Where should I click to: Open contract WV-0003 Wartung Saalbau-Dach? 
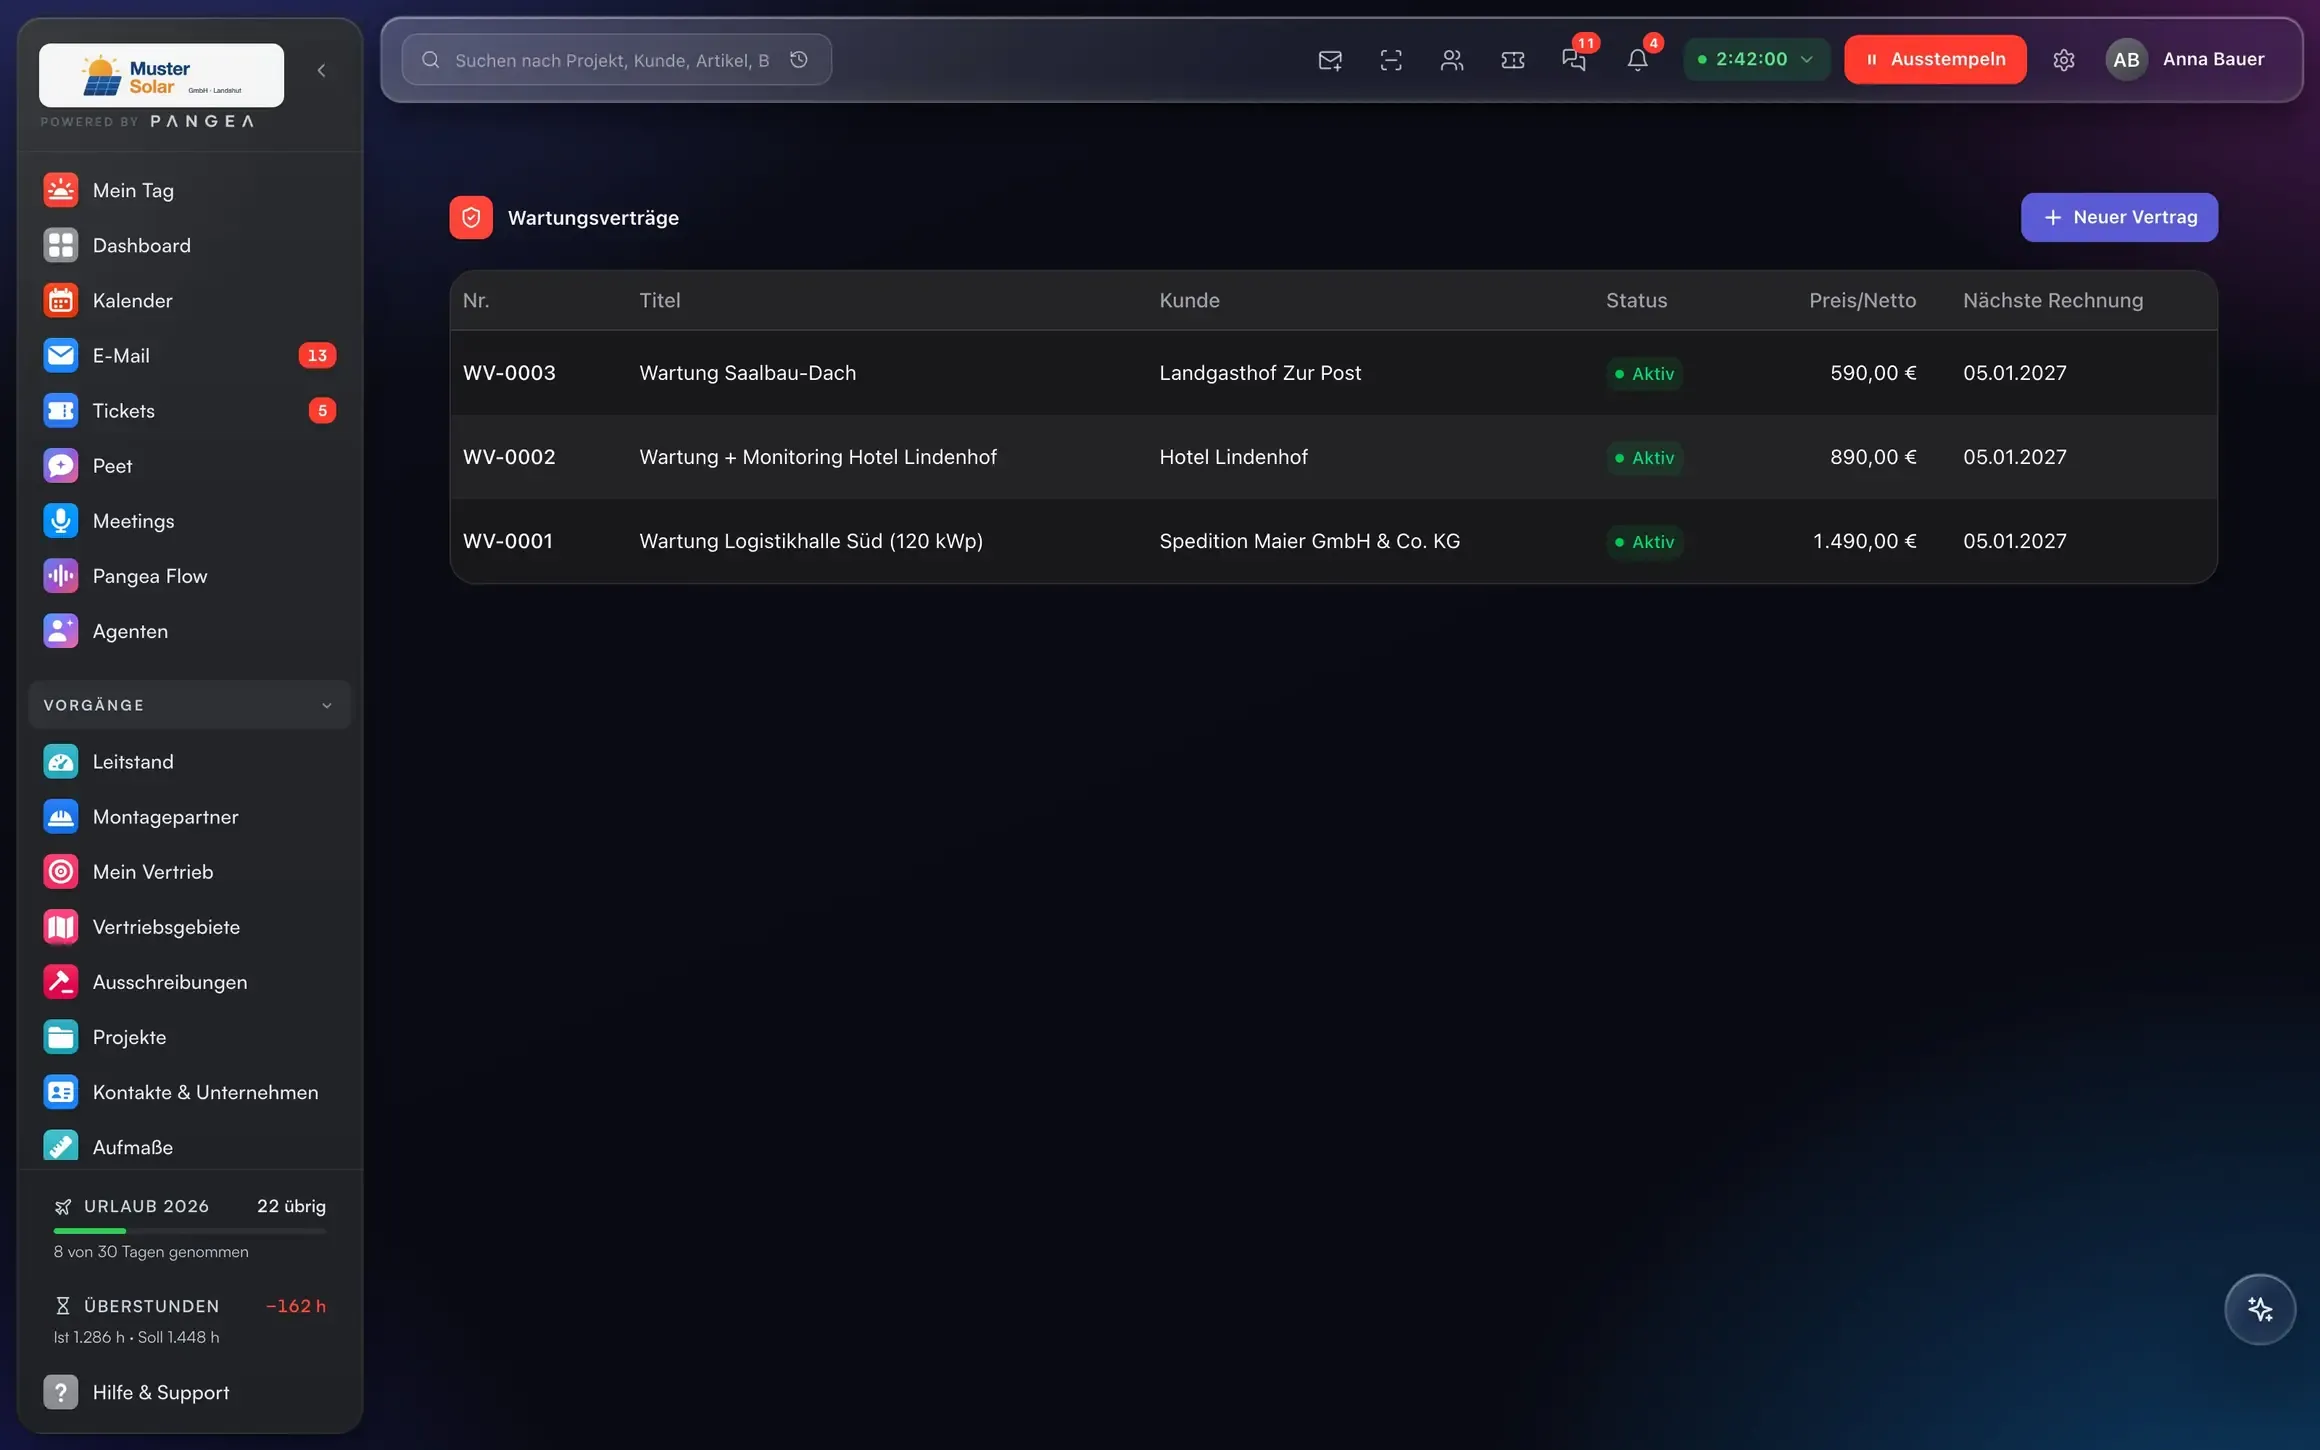click(1333, 373)
